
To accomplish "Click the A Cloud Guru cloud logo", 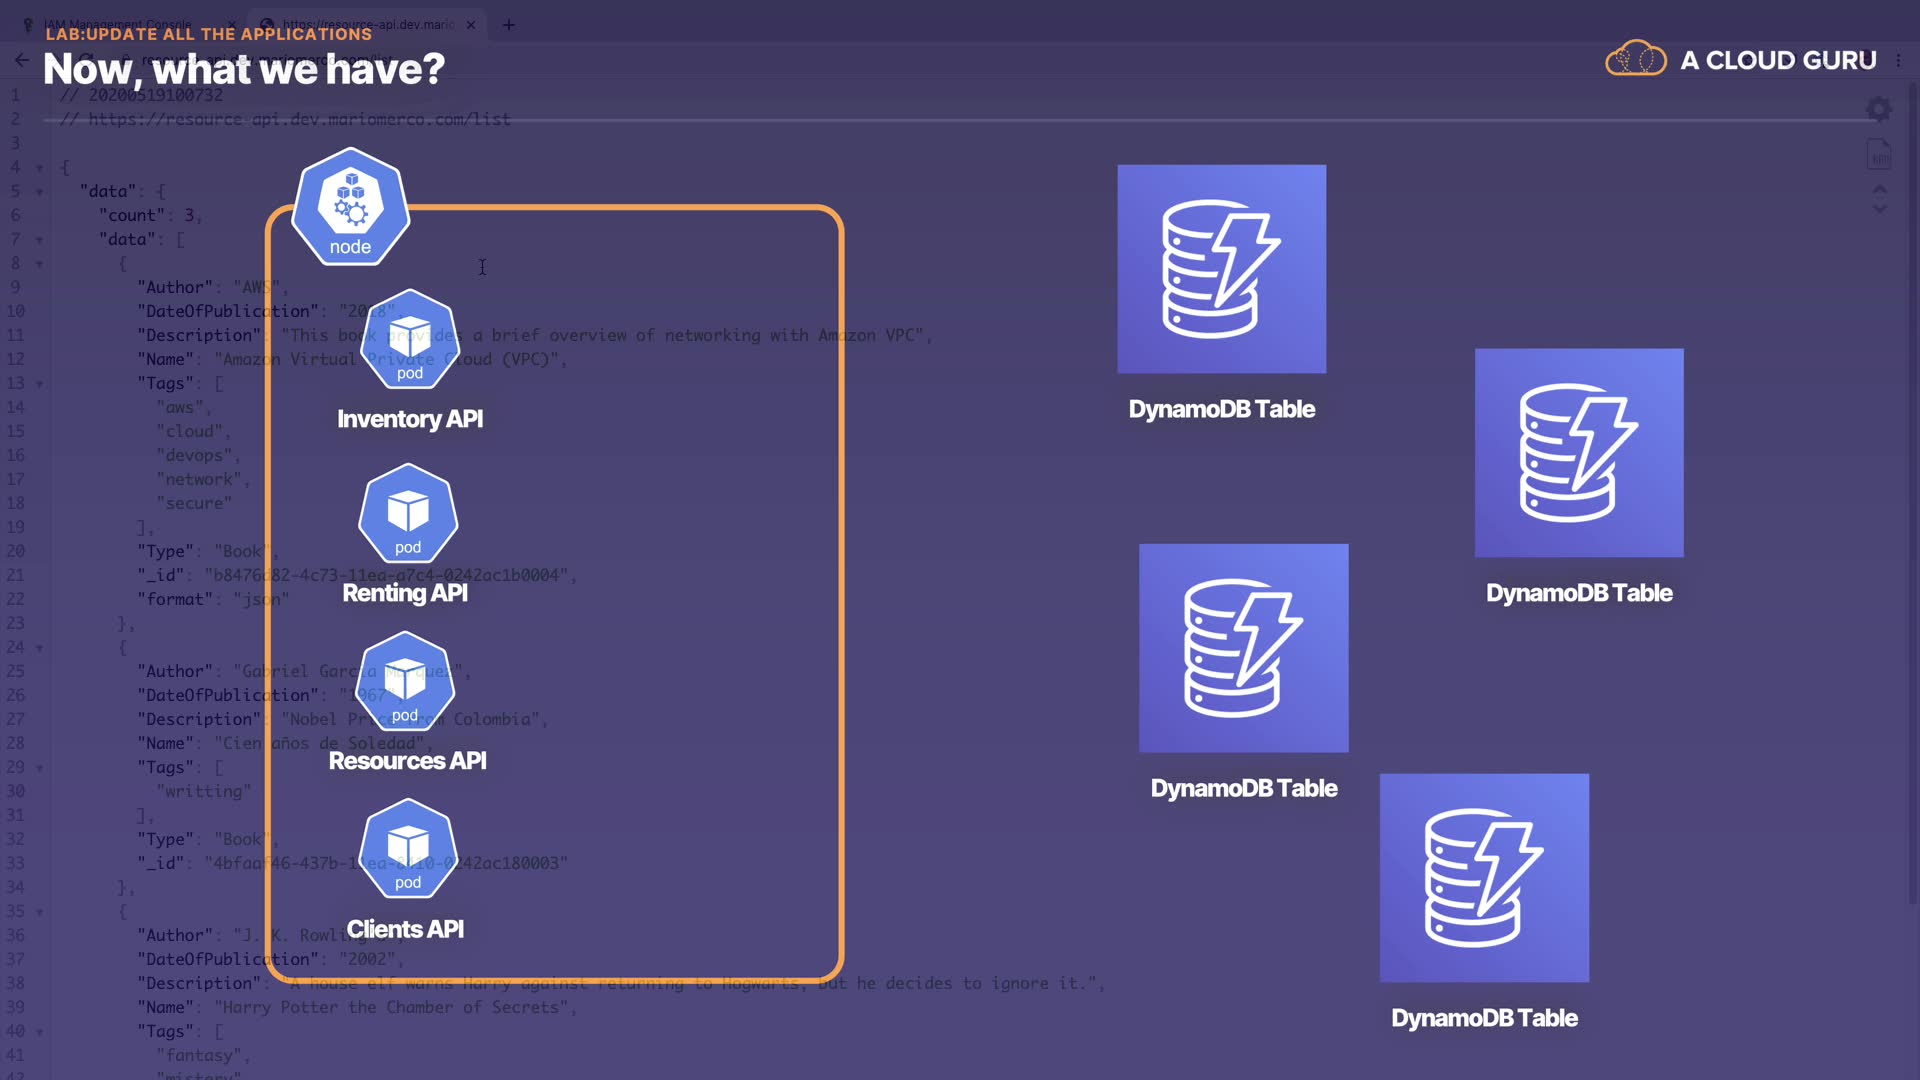I will coord(1635,60).
